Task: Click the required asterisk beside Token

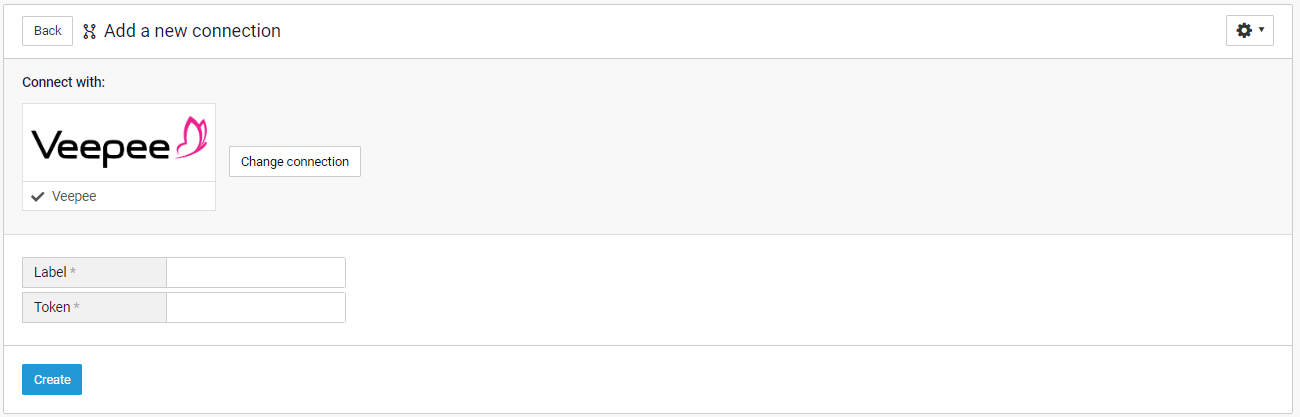Action: tap(76, 308)
